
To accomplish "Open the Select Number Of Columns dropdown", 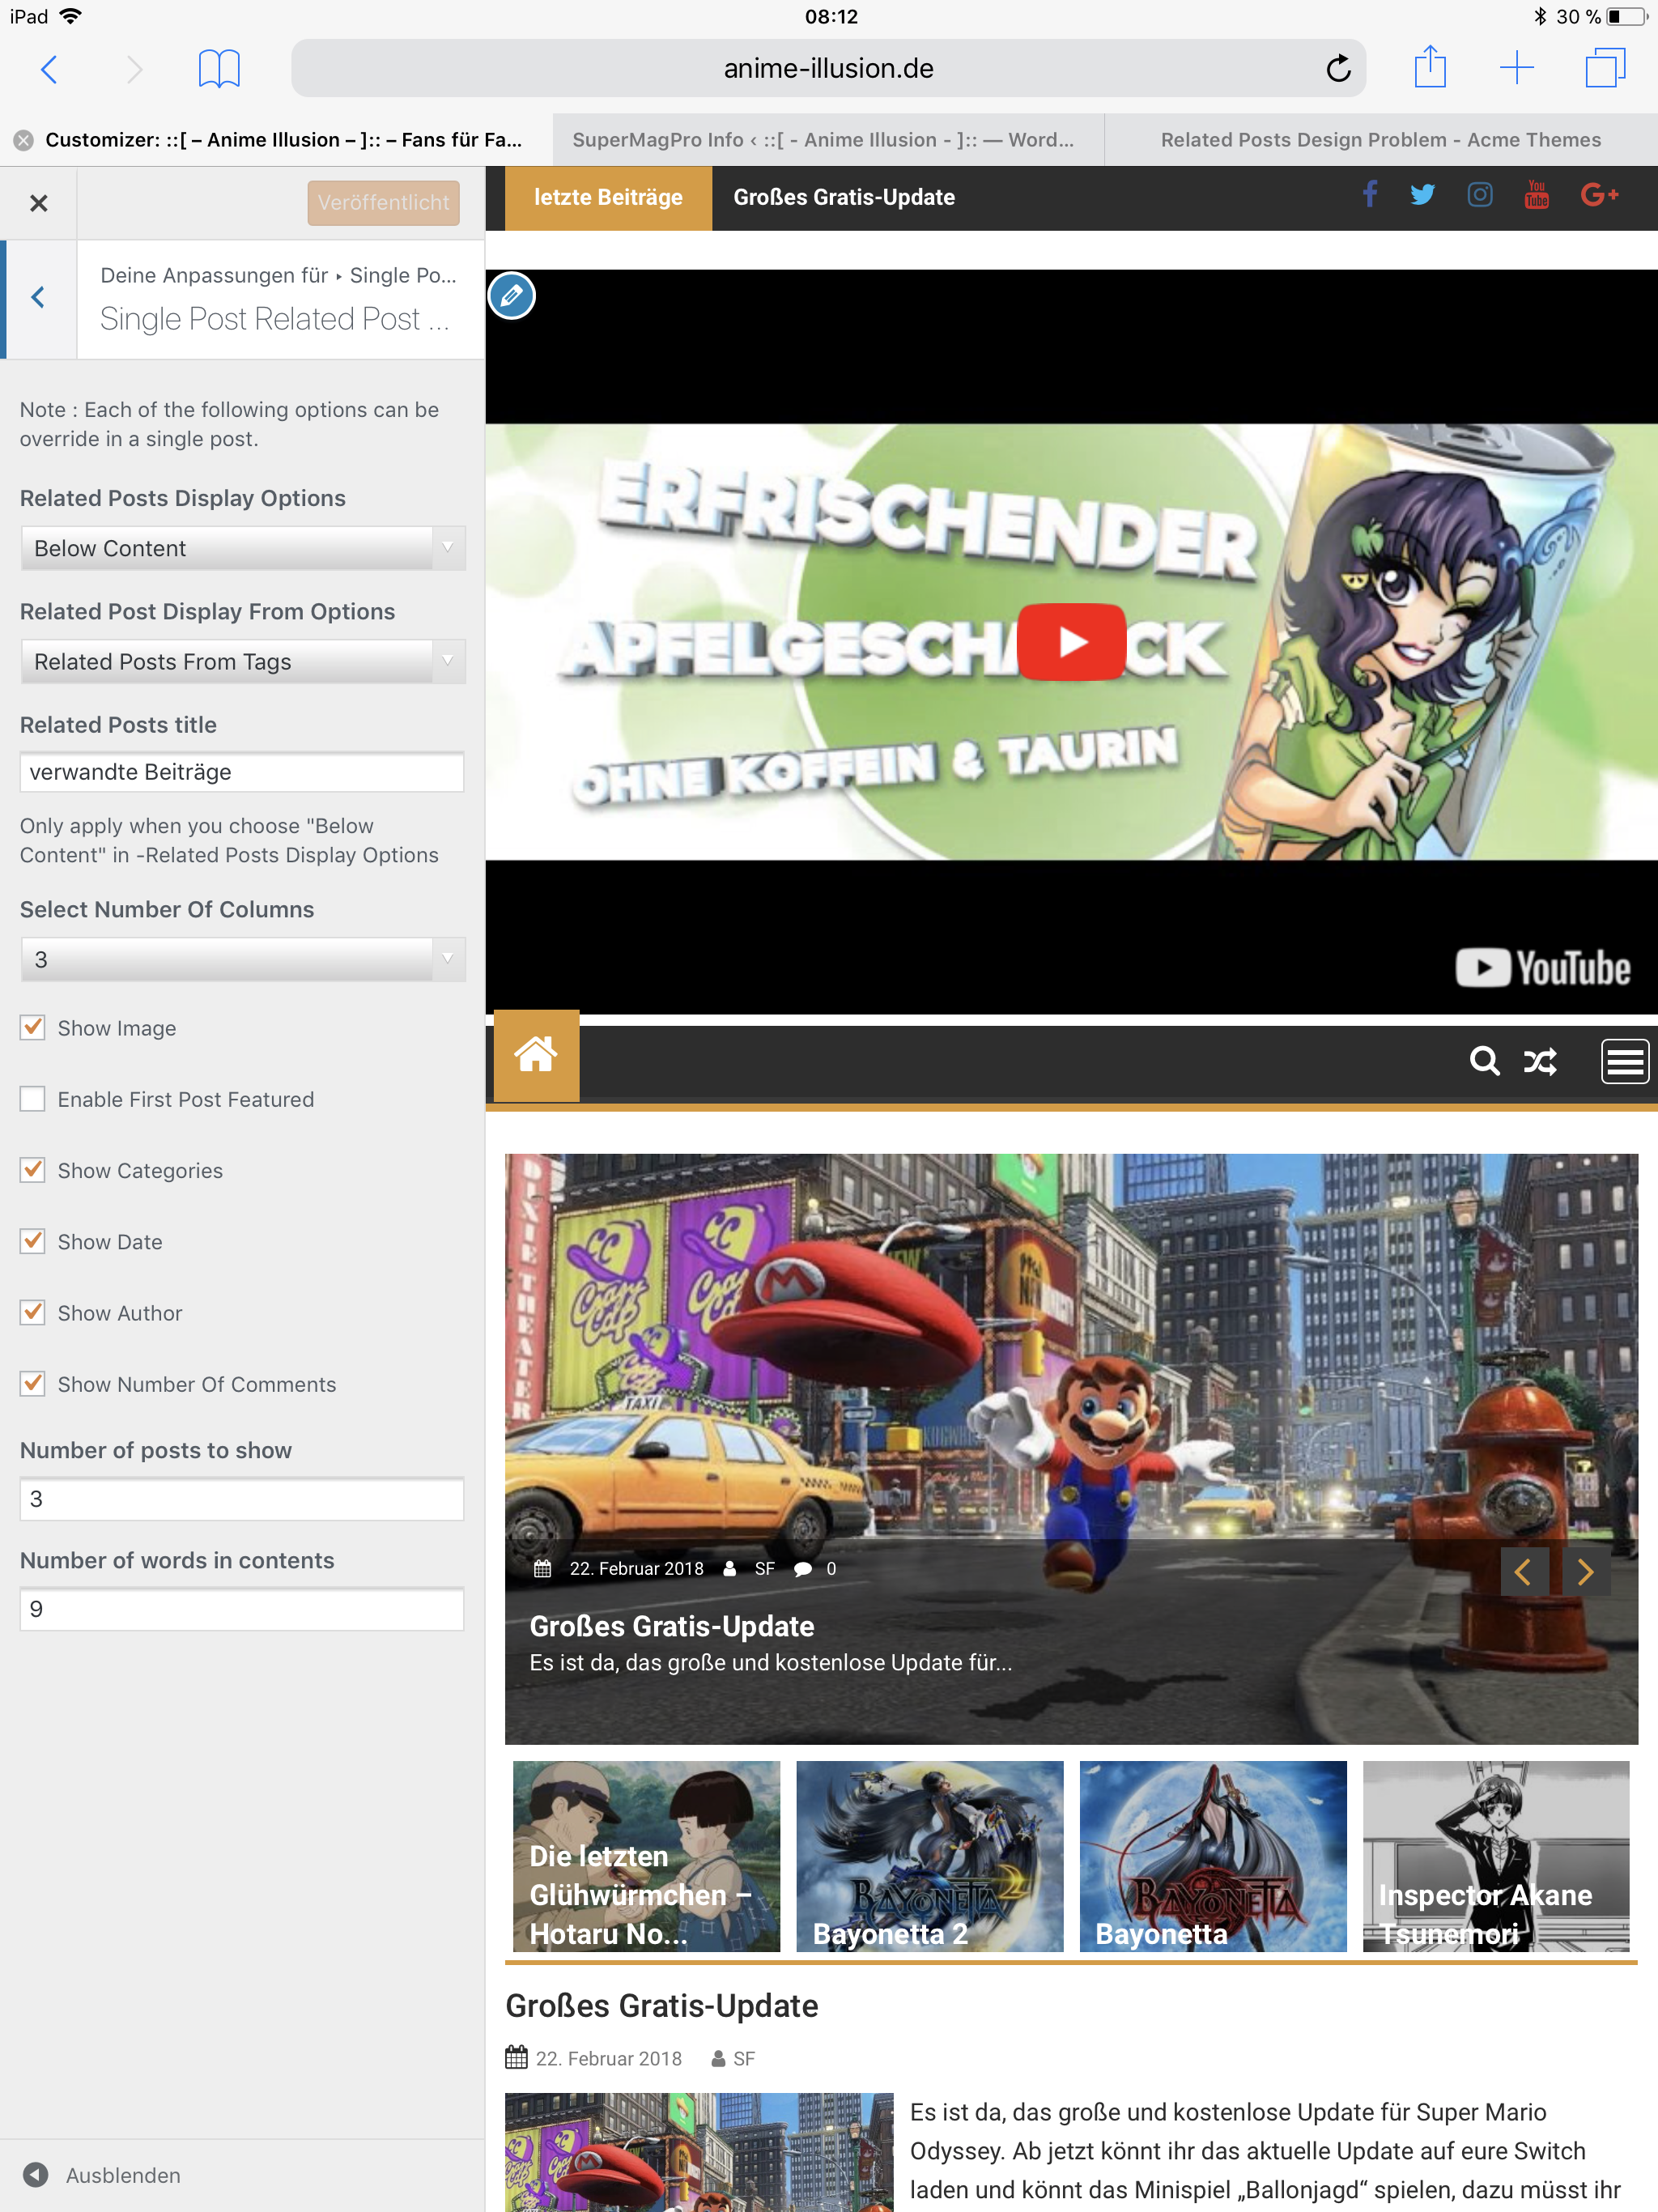I will (242, 959).
